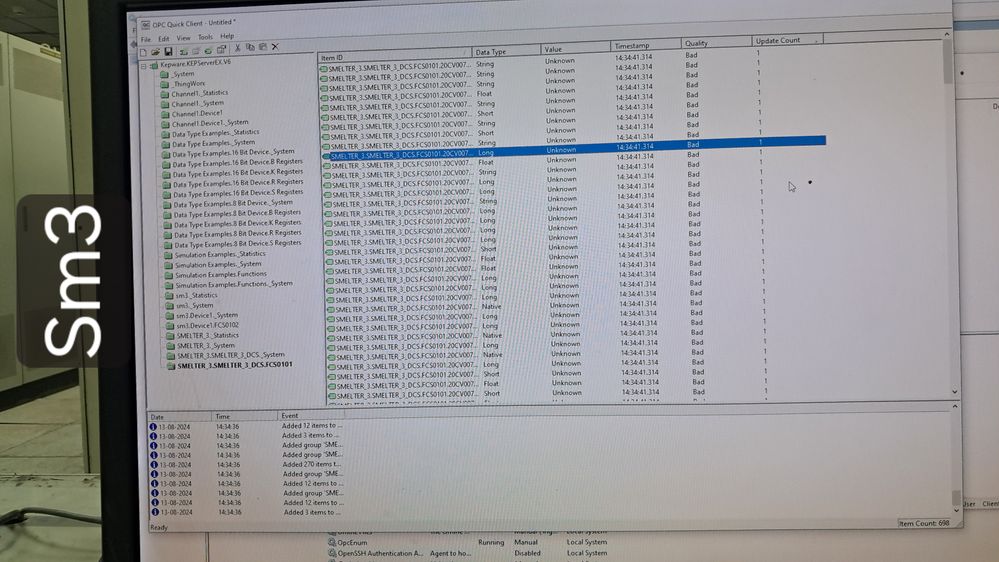
Task: Cut selection using scissors icon
Action: tap(238, 48)
